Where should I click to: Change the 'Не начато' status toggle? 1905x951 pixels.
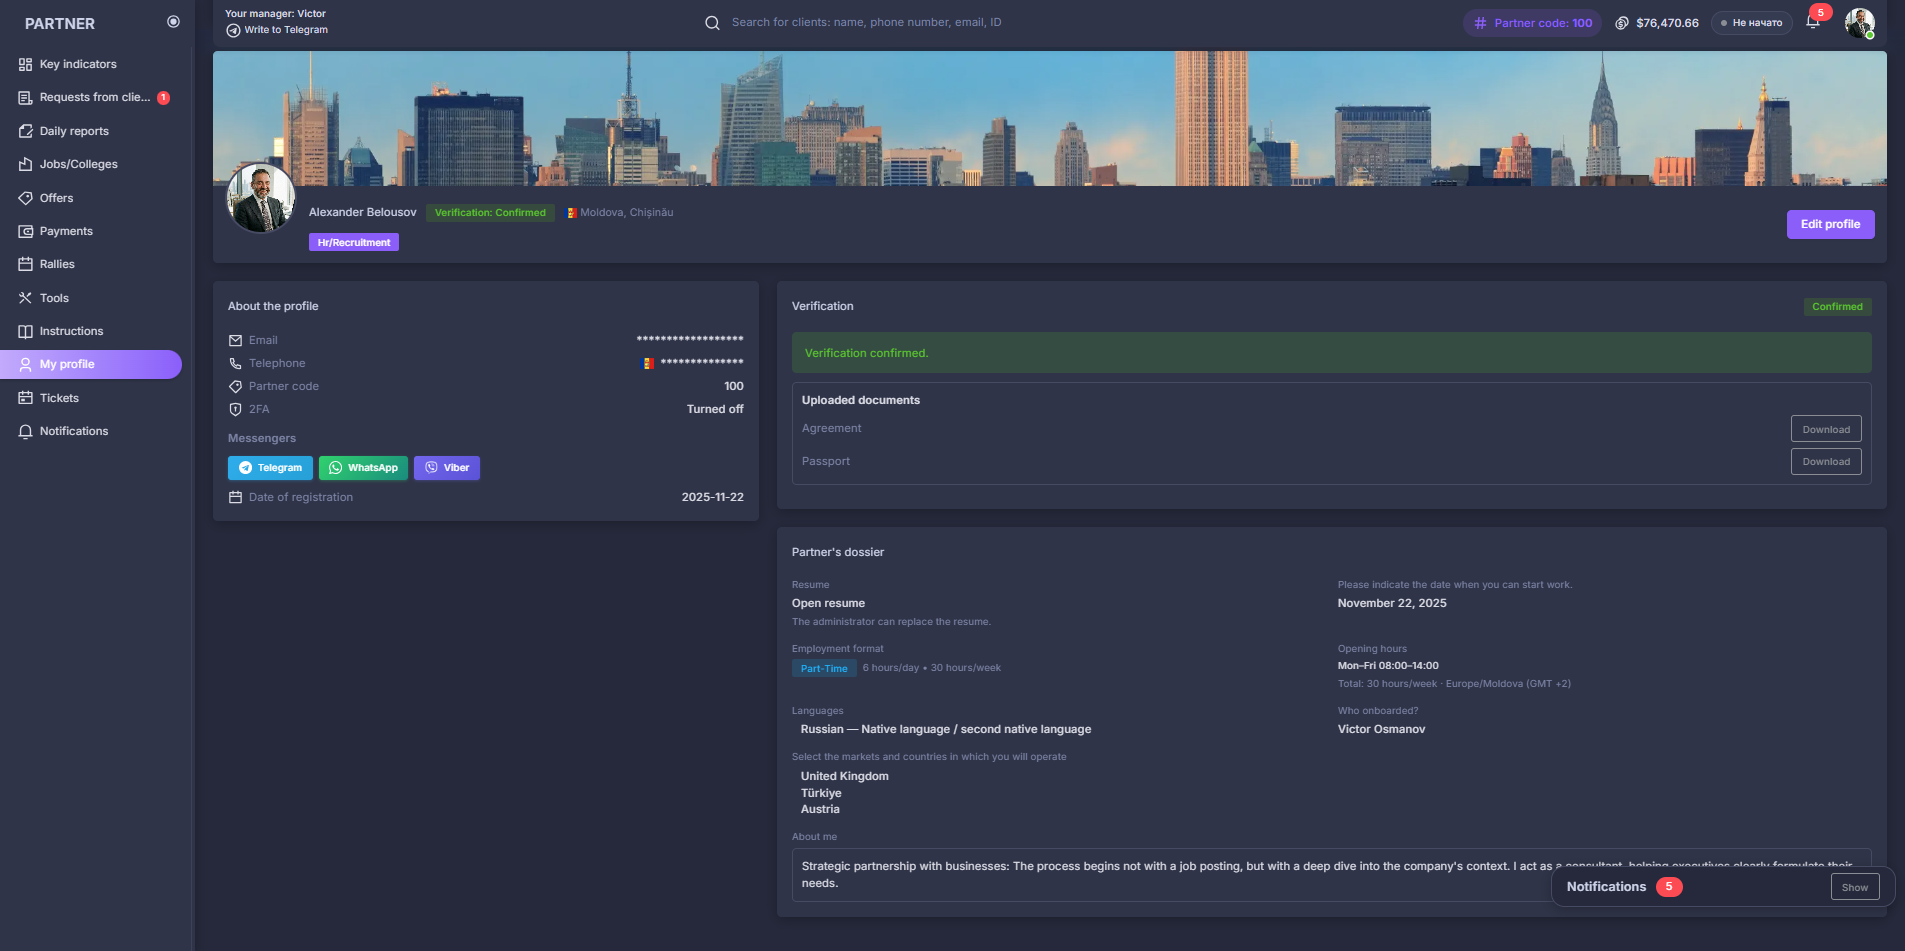[x=1751, y=22]
